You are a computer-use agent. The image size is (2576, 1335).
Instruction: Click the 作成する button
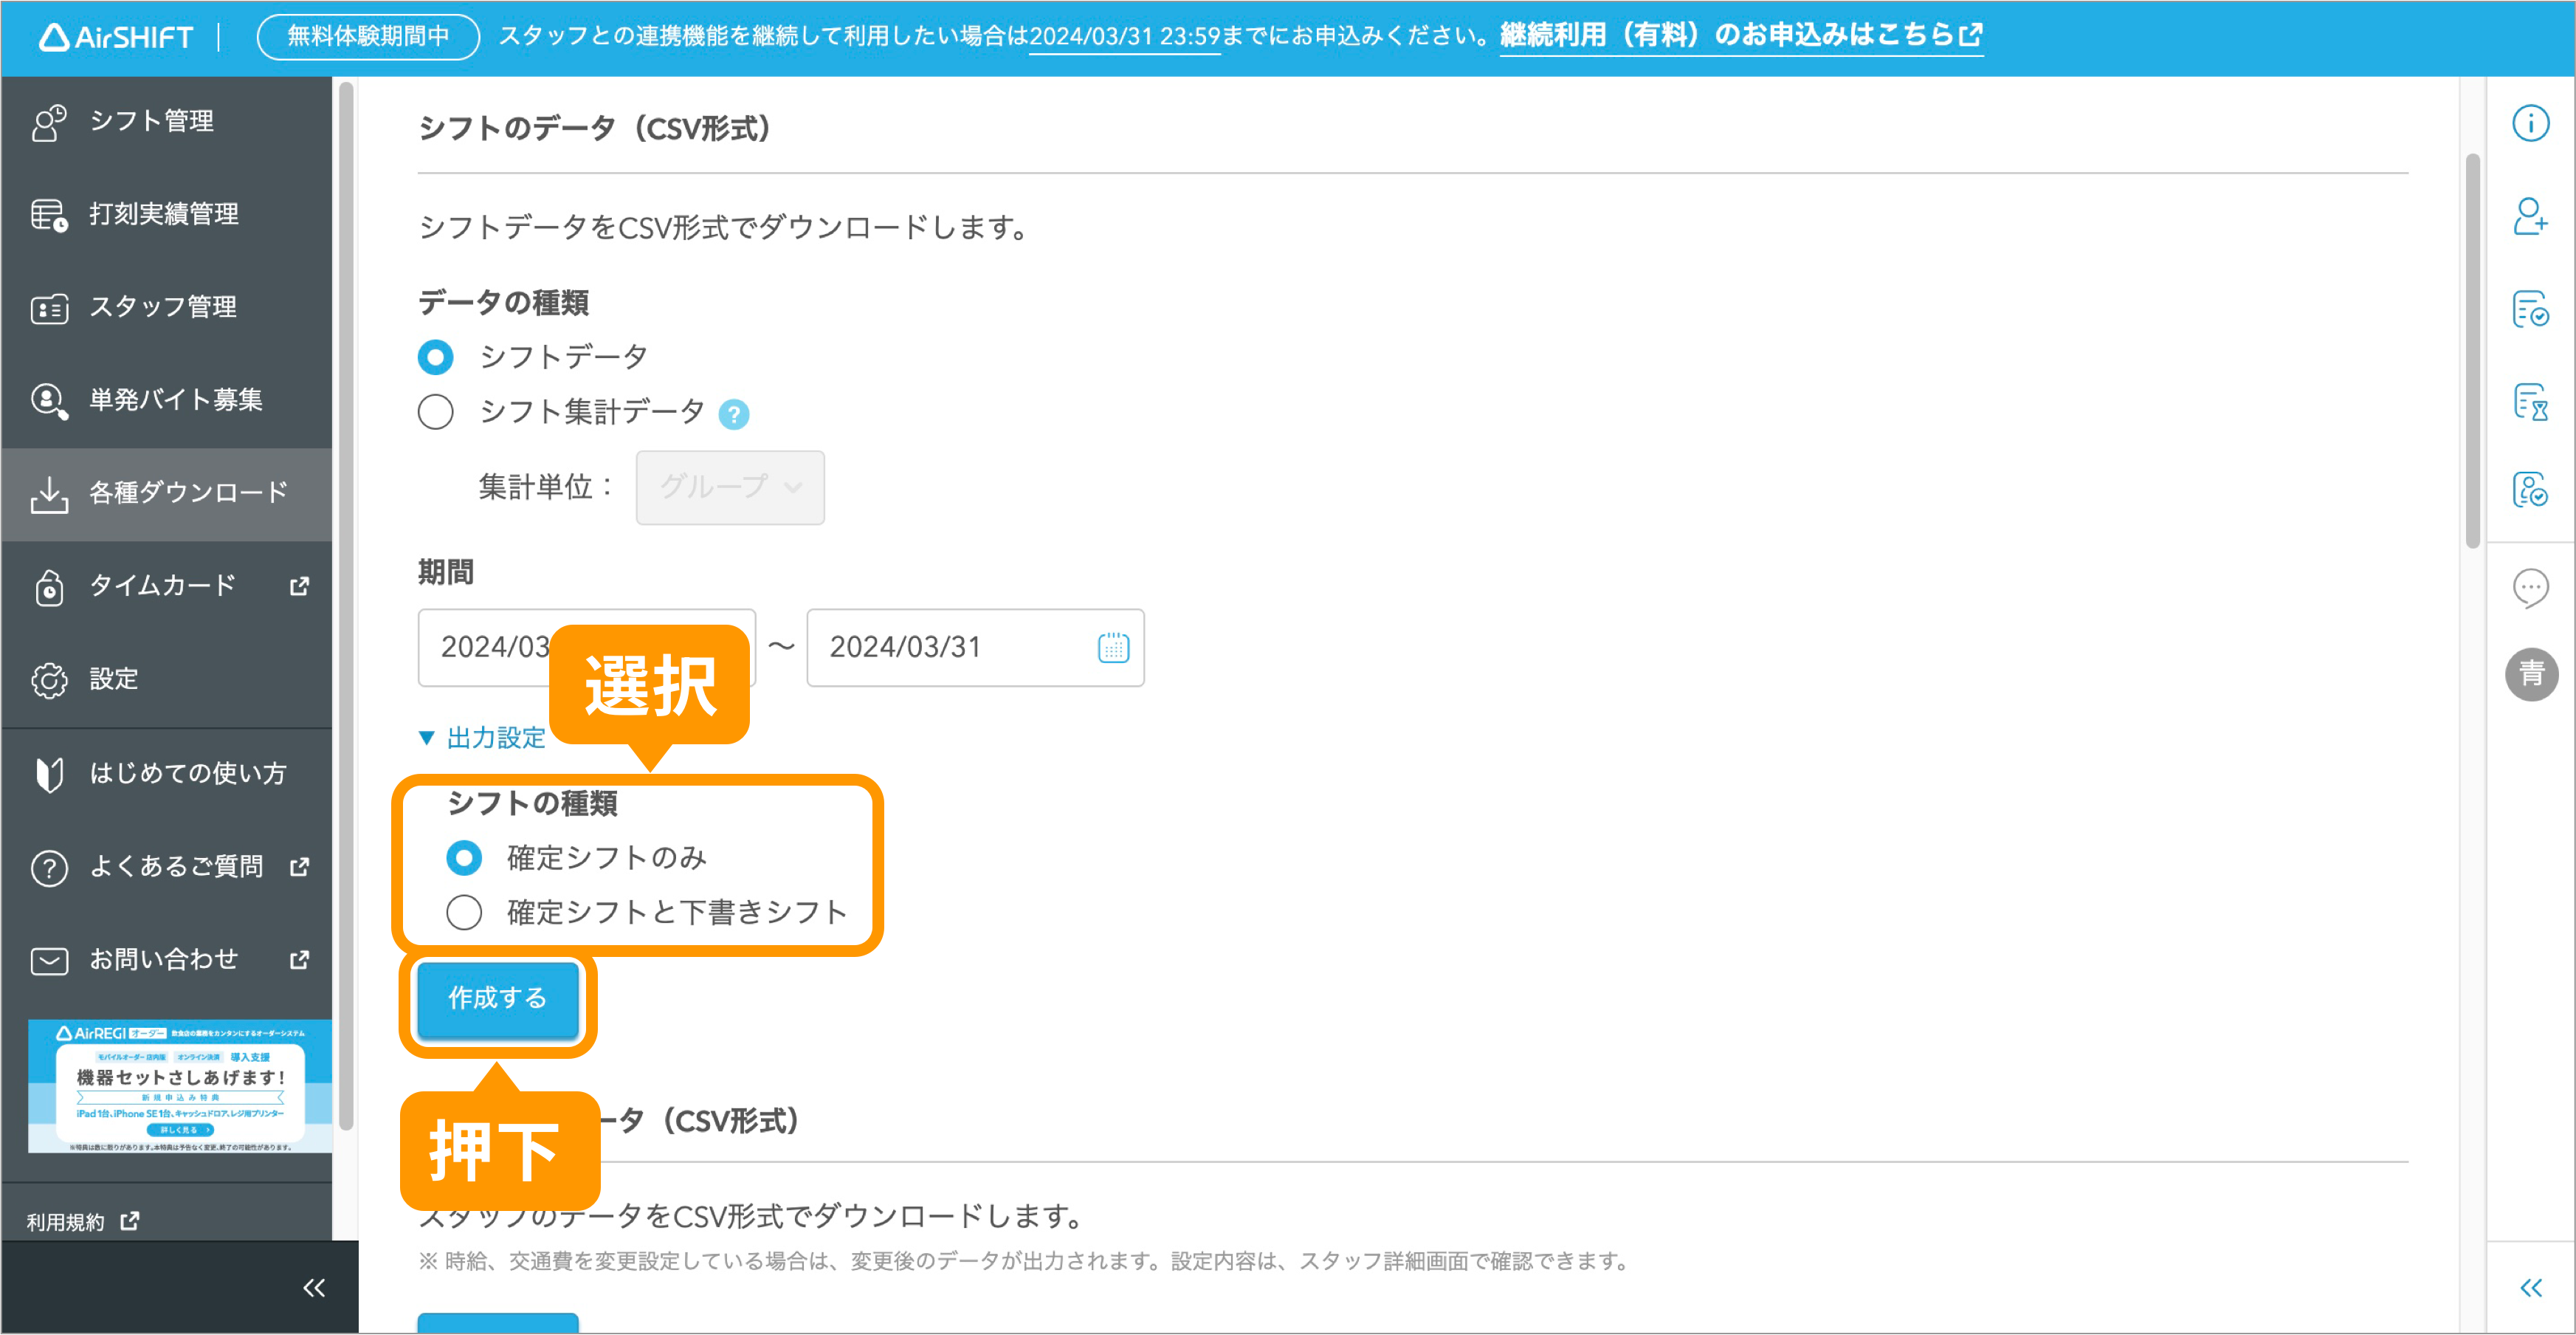pyautogui.click(x=497, y=998)
